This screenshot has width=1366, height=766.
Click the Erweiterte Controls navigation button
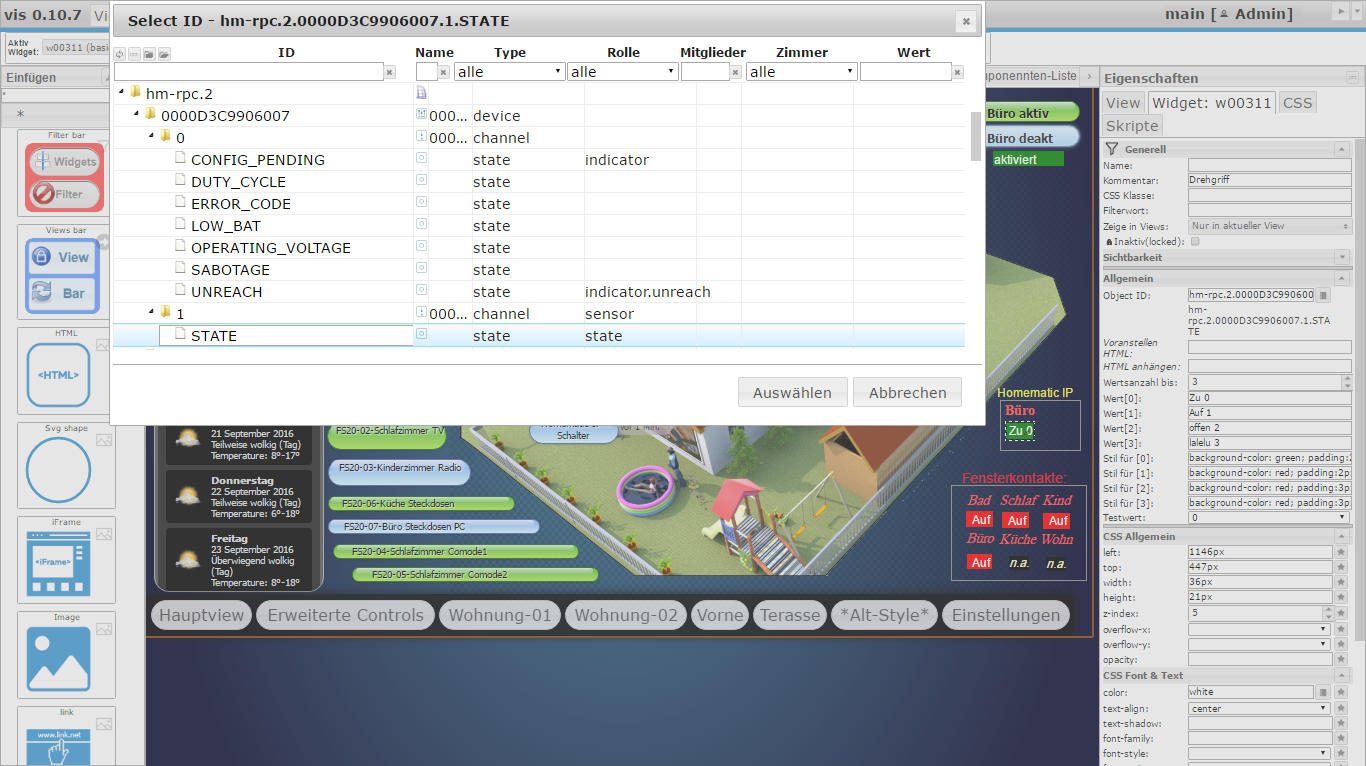point(346,615)
